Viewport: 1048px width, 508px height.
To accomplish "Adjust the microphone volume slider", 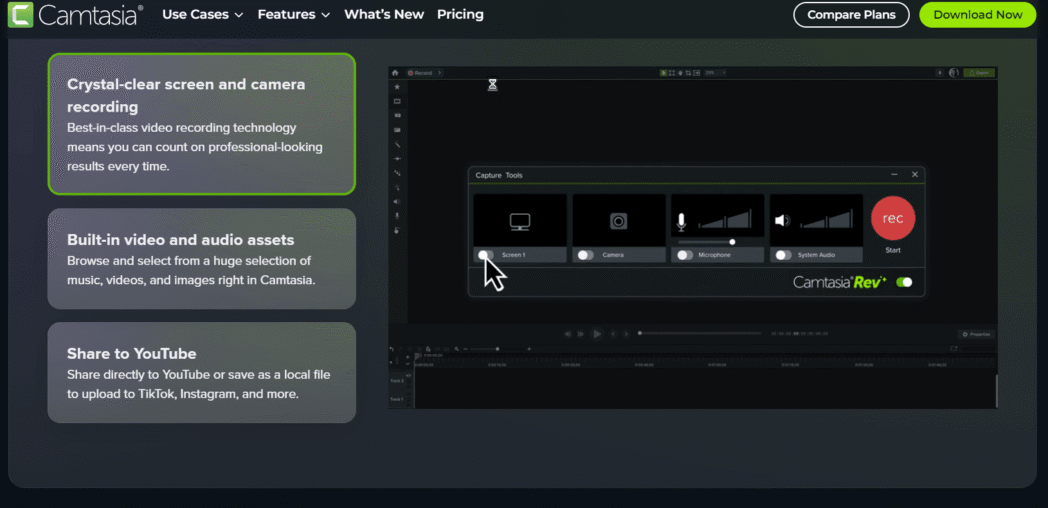I will pos(706,242).
